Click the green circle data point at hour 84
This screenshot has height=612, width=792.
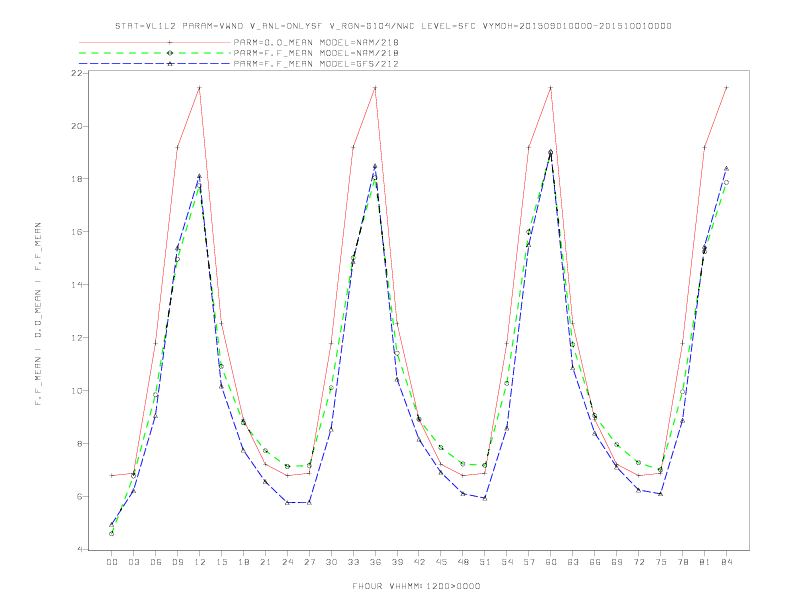pyautogui.click(x=726, y=183)
